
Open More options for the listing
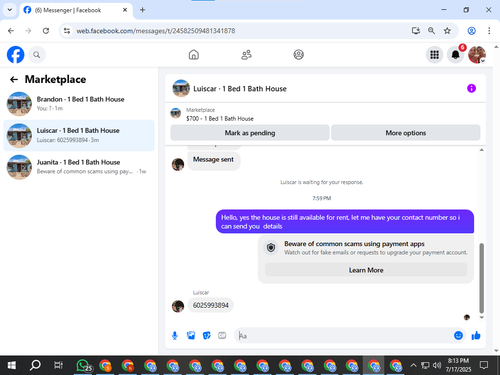click(406, 133)
